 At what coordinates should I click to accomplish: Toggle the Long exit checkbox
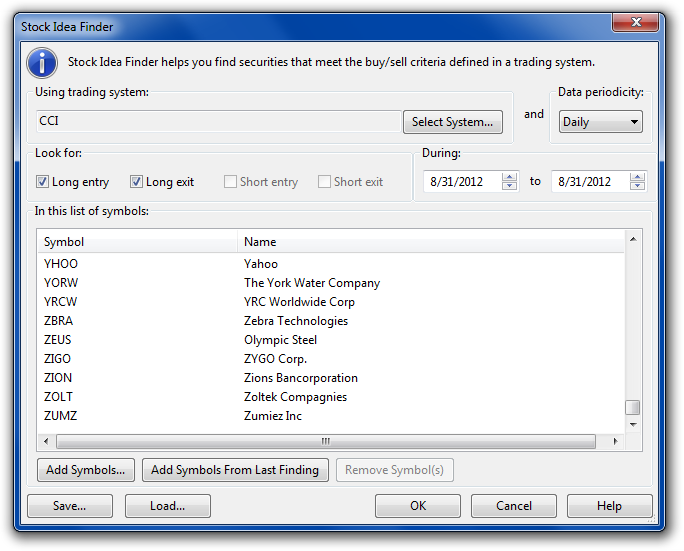click(137, 182)
